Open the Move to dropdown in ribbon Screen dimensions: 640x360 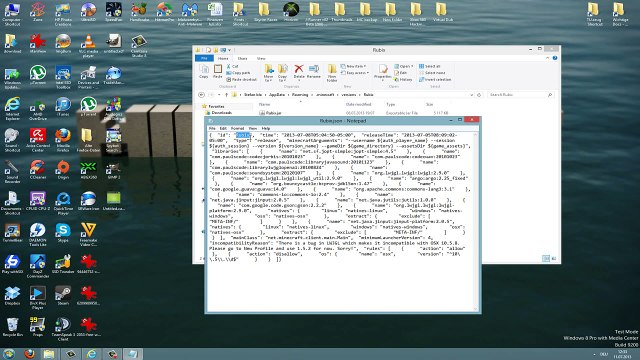tap(269, 78)
